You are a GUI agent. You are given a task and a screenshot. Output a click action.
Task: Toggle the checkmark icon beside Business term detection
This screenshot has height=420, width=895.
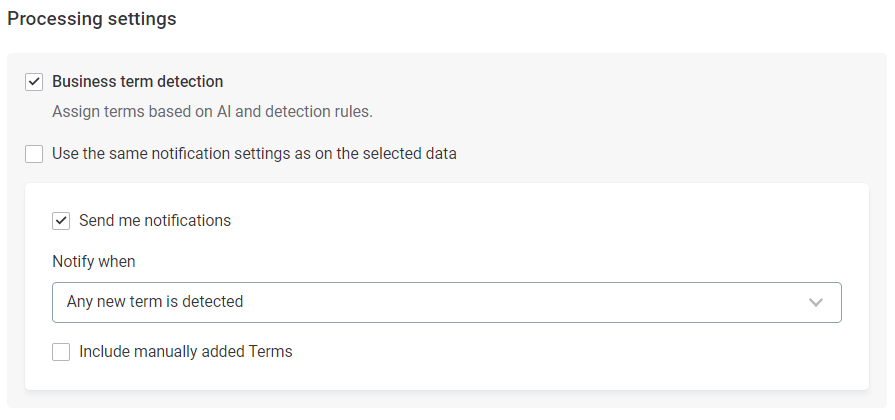34,82
